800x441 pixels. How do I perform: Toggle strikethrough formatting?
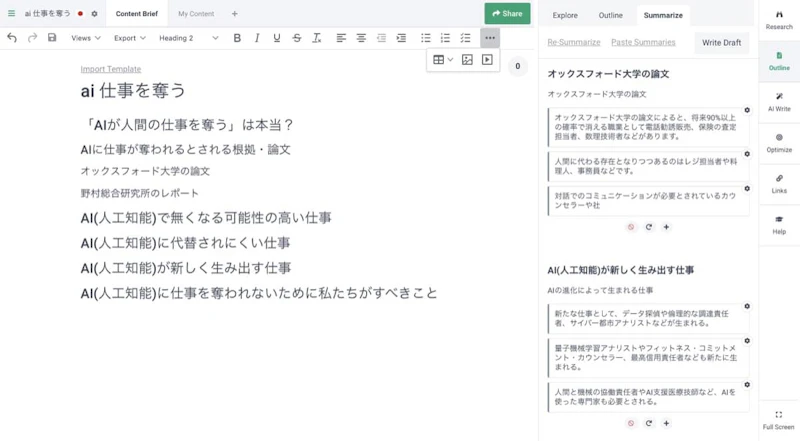point(296,38)
